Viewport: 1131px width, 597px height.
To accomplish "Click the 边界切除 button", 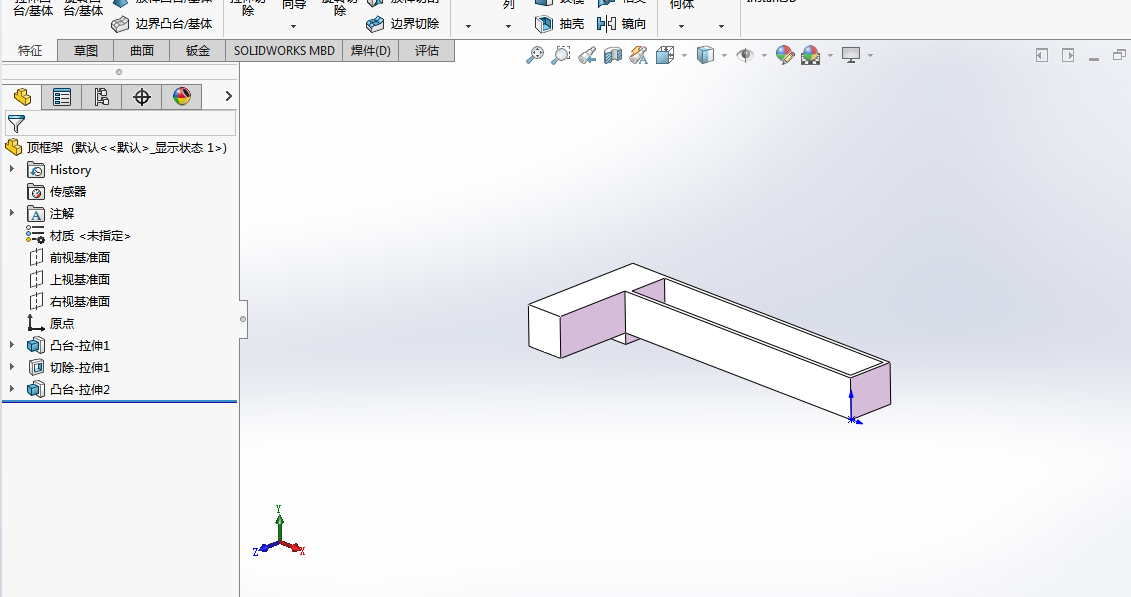I will click(x=402, y=24).
